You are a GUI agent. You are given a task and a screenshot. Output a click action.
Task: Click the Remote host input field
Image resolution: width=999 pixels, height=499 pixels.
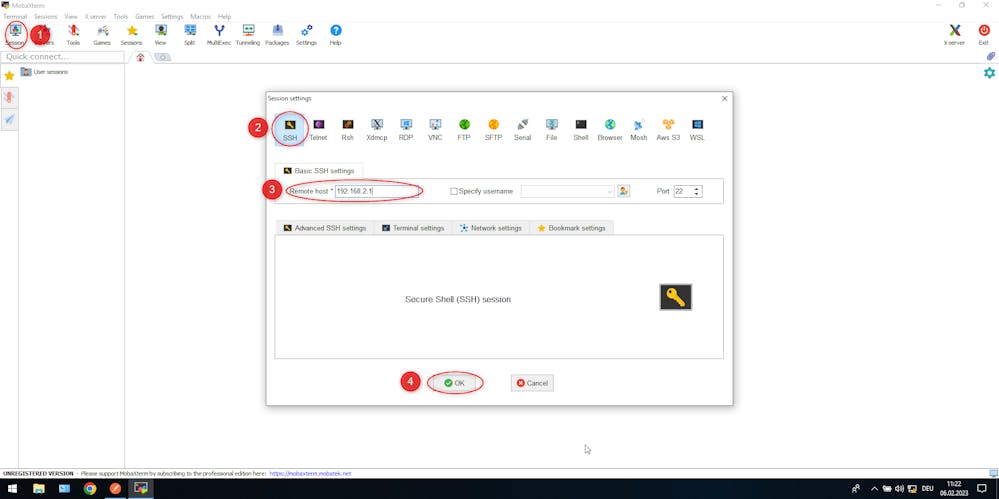click(x=377, y=191)
